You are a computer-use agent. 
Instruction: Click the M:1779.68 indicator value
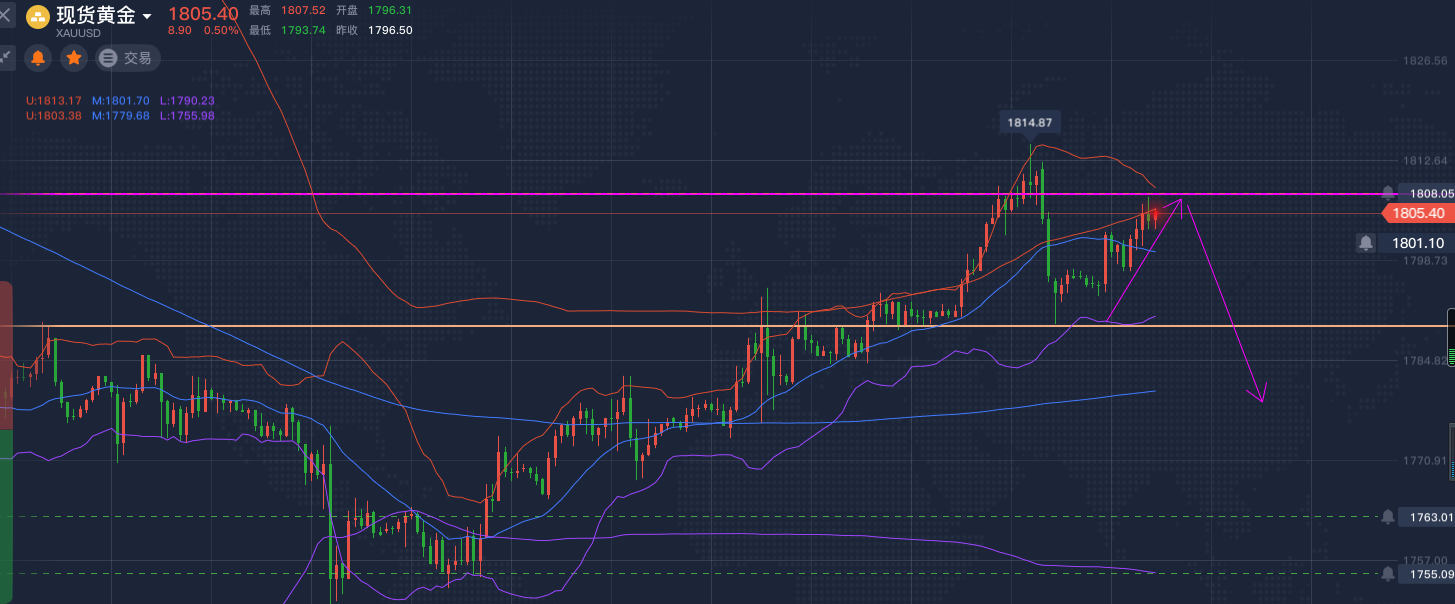[x=121, y=115]
